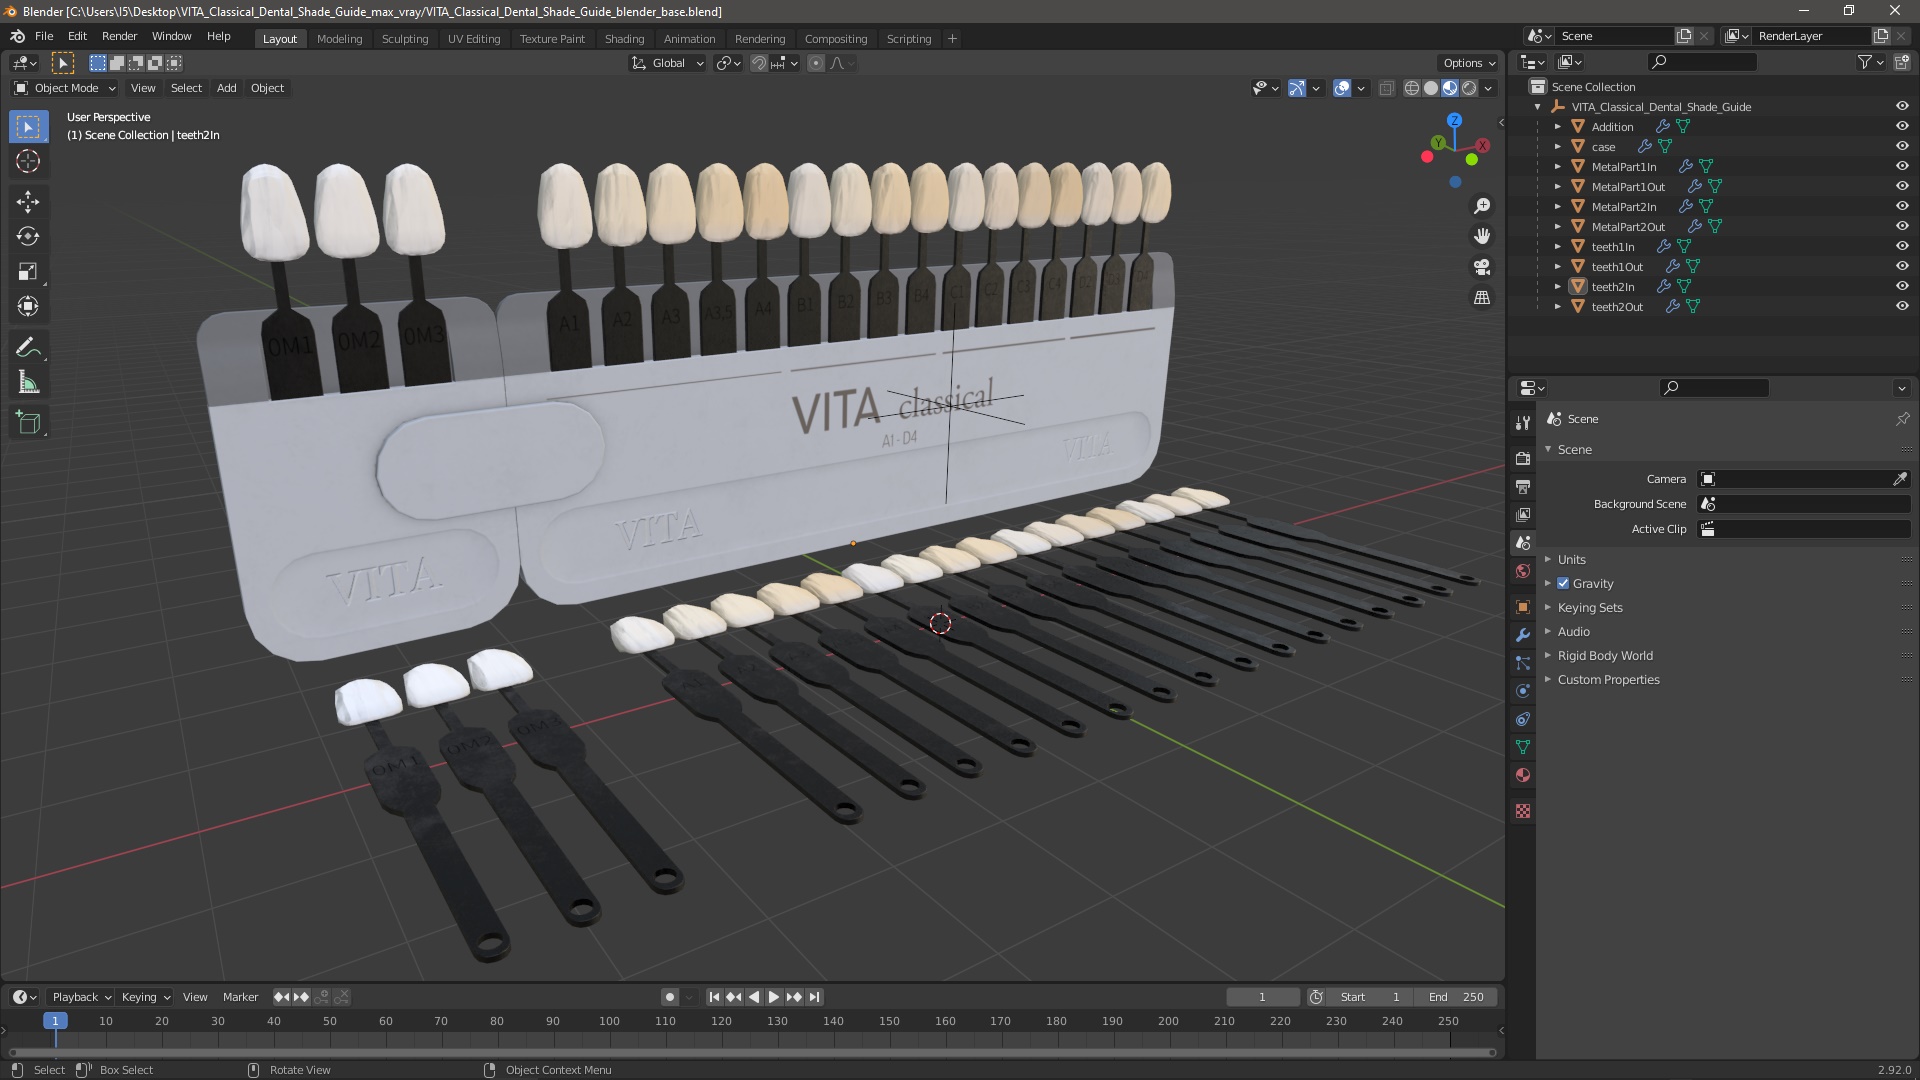This screenshot has width=1920, height=1080.
Task: Open the World properties tab
Action: coord(1523,571)
